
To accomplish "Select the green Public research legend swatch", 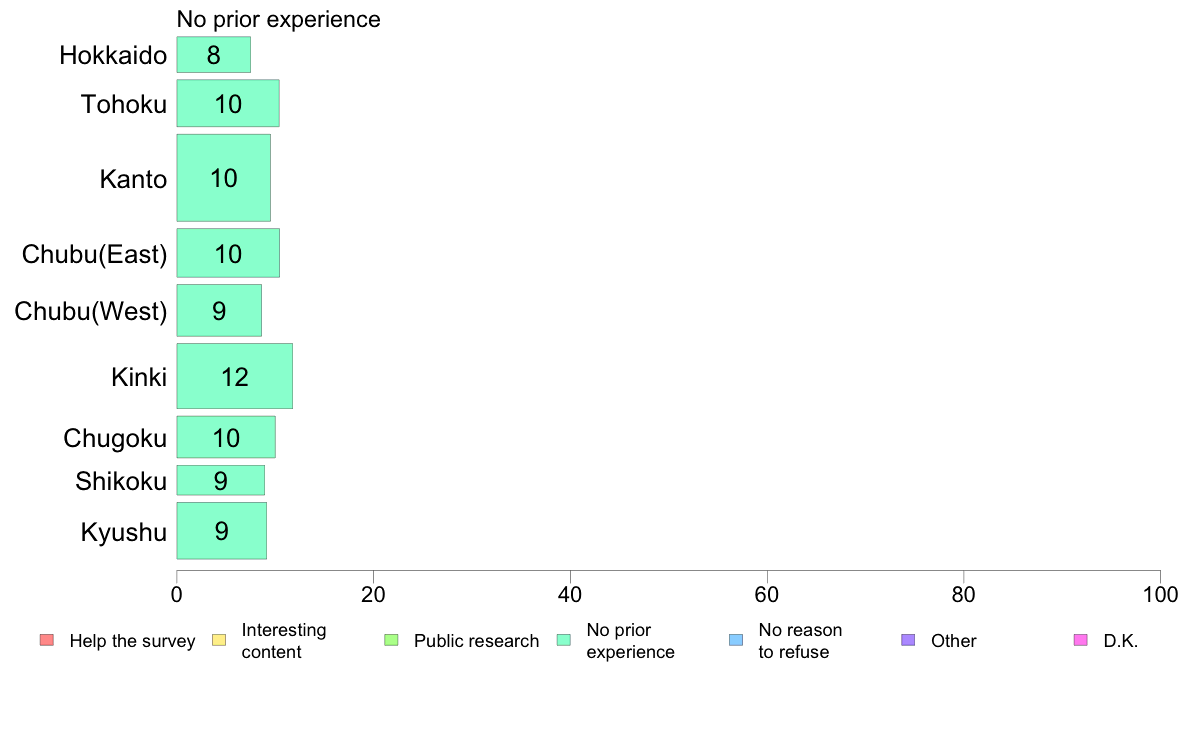I will tap(391, 640).
